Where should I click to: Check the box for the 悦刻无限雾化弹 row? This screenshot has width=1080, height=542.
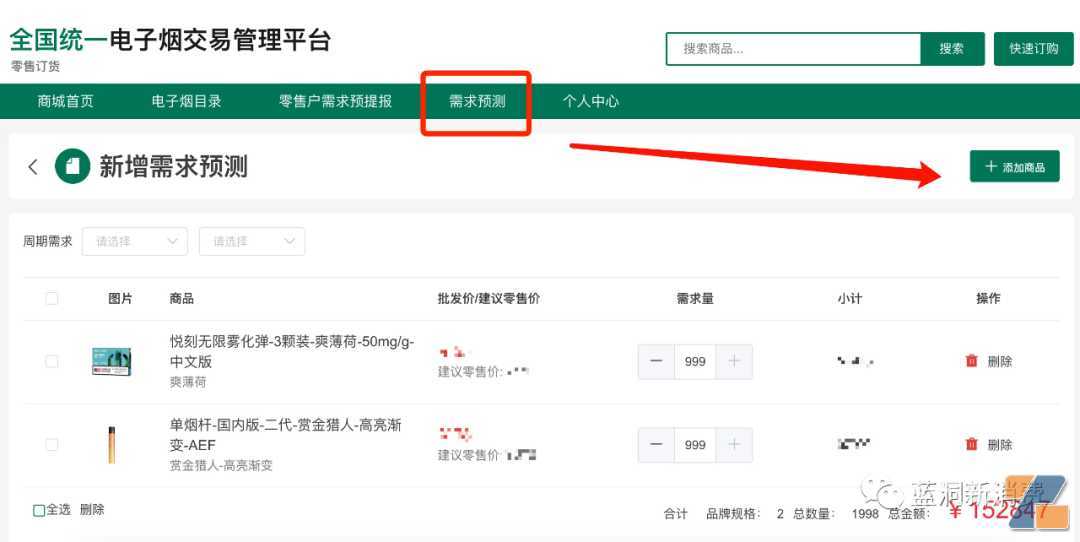(52, 361)
